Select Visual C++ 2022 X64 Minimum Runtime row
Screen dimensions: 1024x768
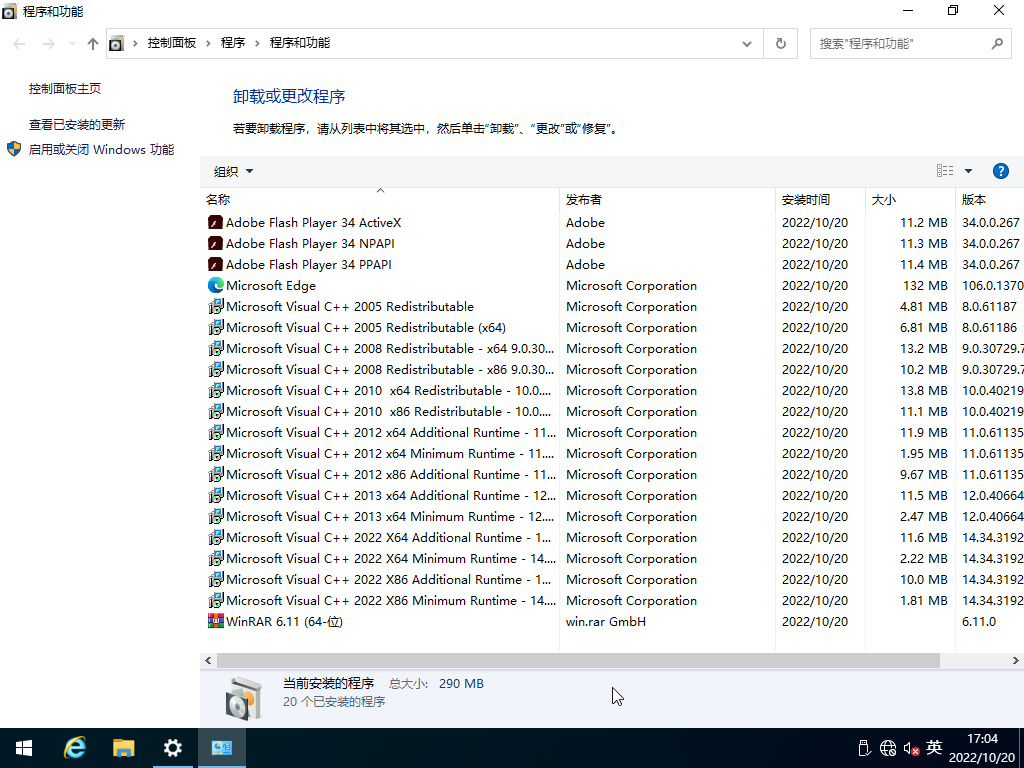[612, 558]
